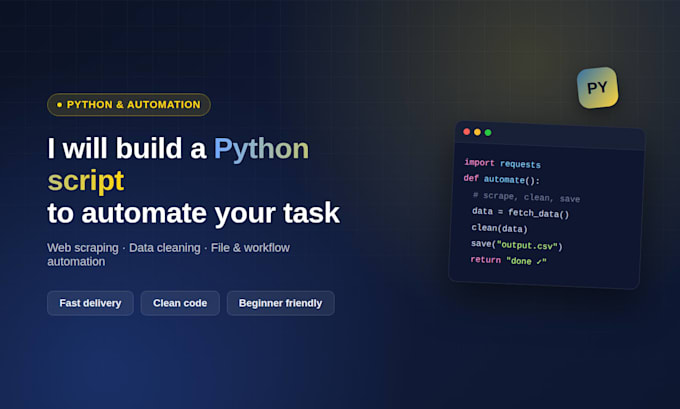
Task: Click the 'clean(data)' code line
Action: tap(499, 228)
